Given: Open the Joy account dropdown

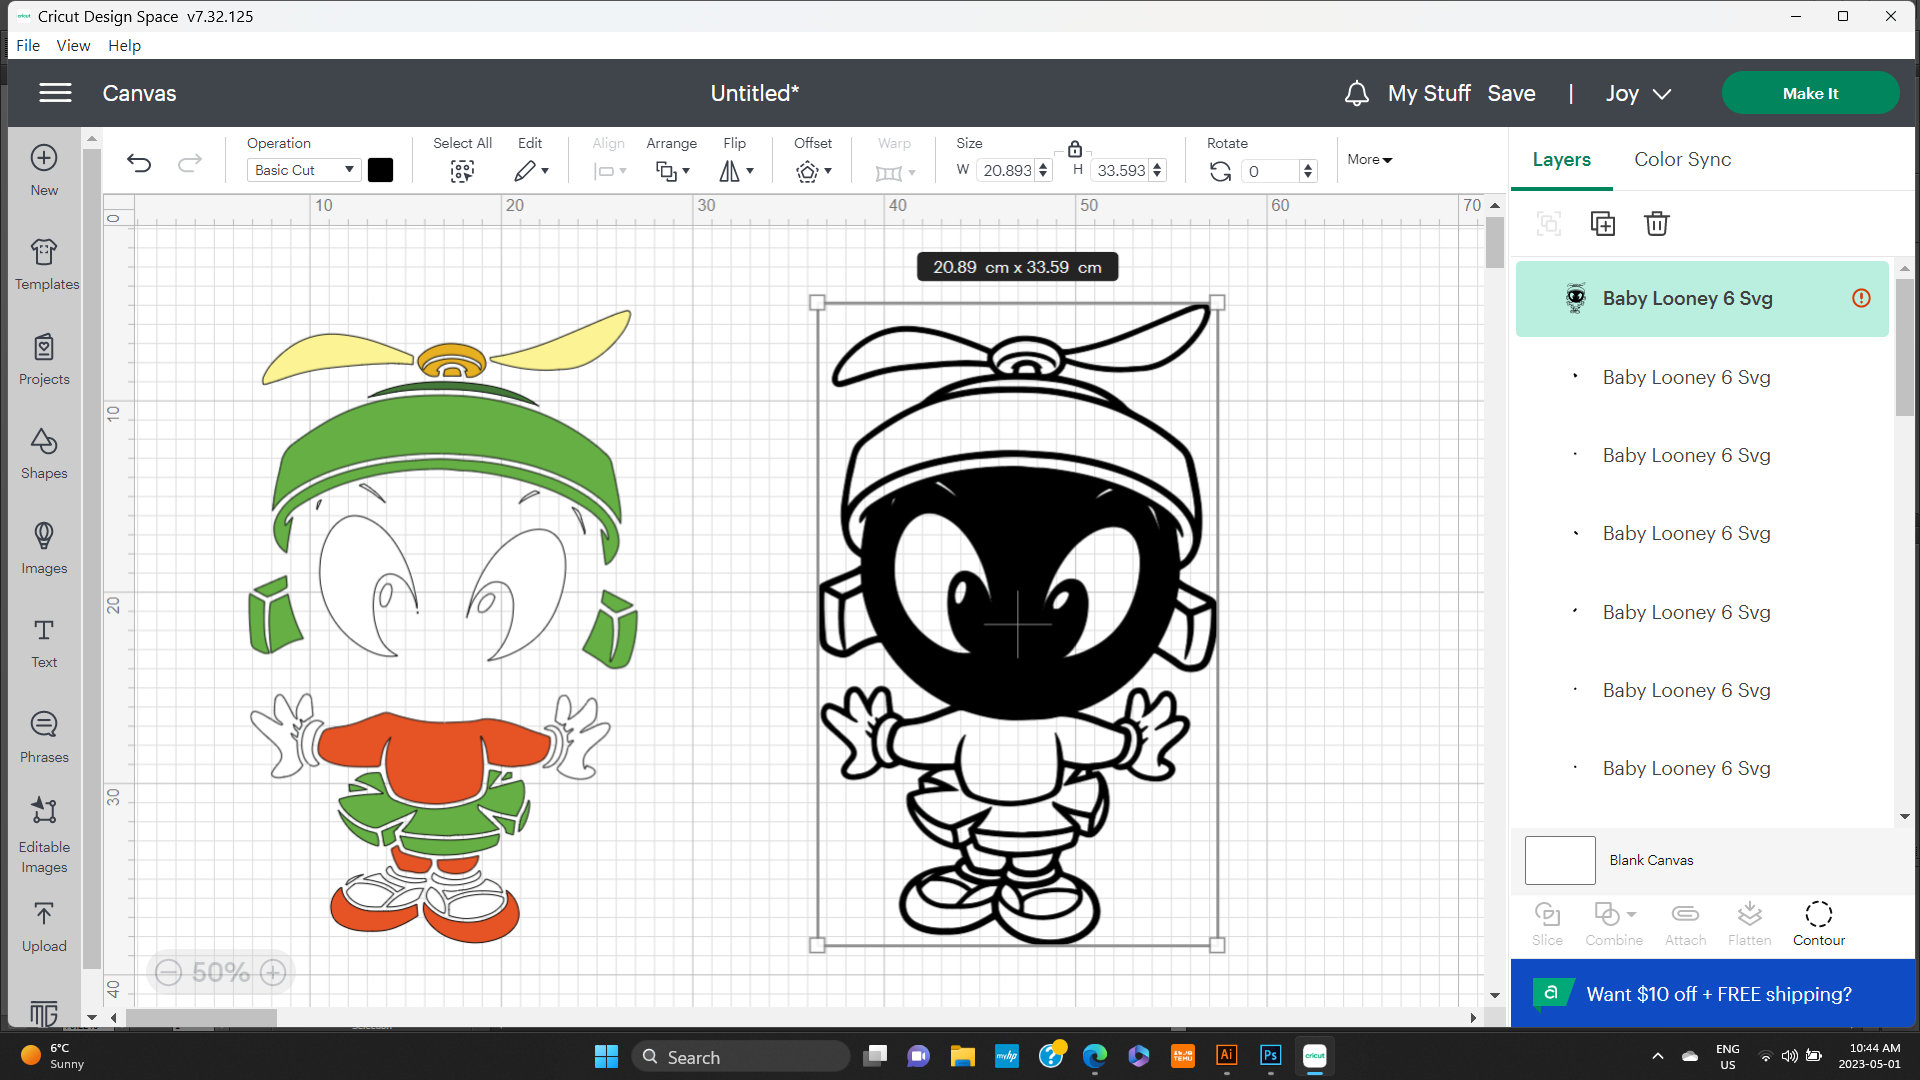Looking at the screenshot, I should point(1638,93).
